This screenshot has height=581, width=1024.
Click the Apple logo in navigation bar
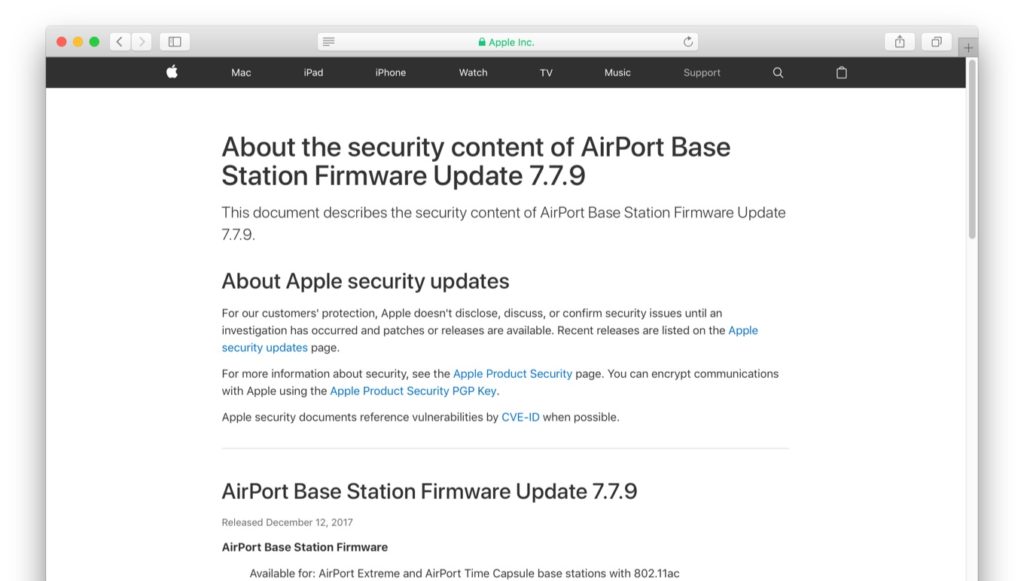pyautogui.click(x=172, y=72)
